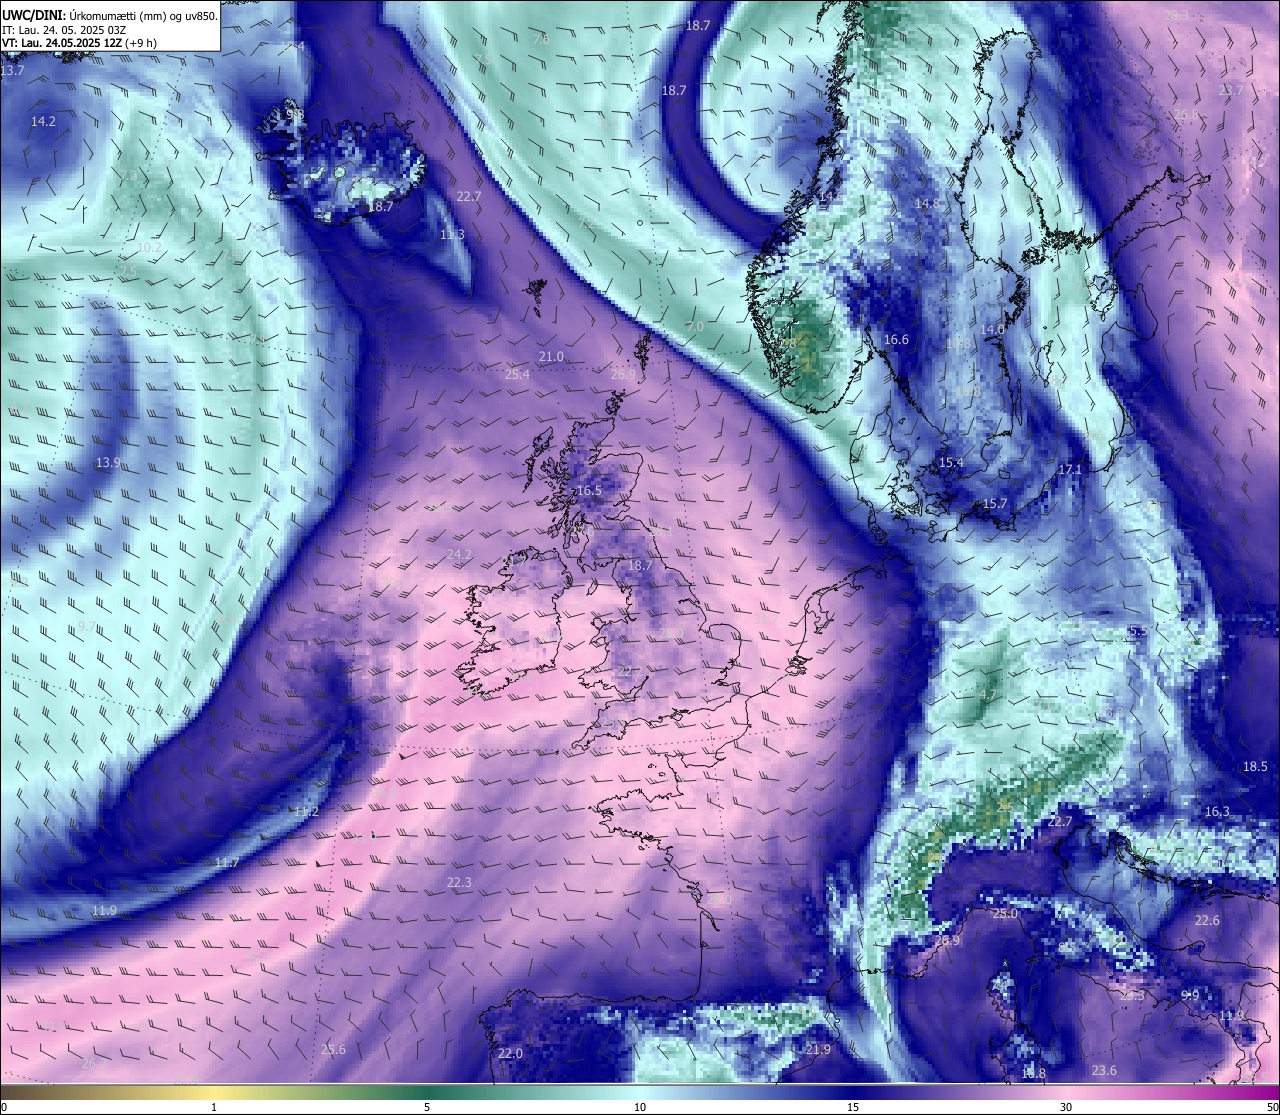Image resolution: width=1280 pixels, height=1115 pixels.
Task: Click the map value 9.9
Action: click(1189, 995)
